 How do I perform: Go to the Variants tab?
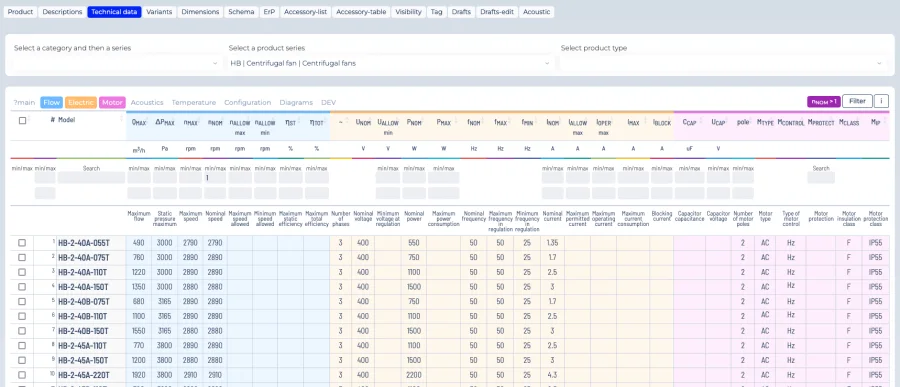[159, 11]
